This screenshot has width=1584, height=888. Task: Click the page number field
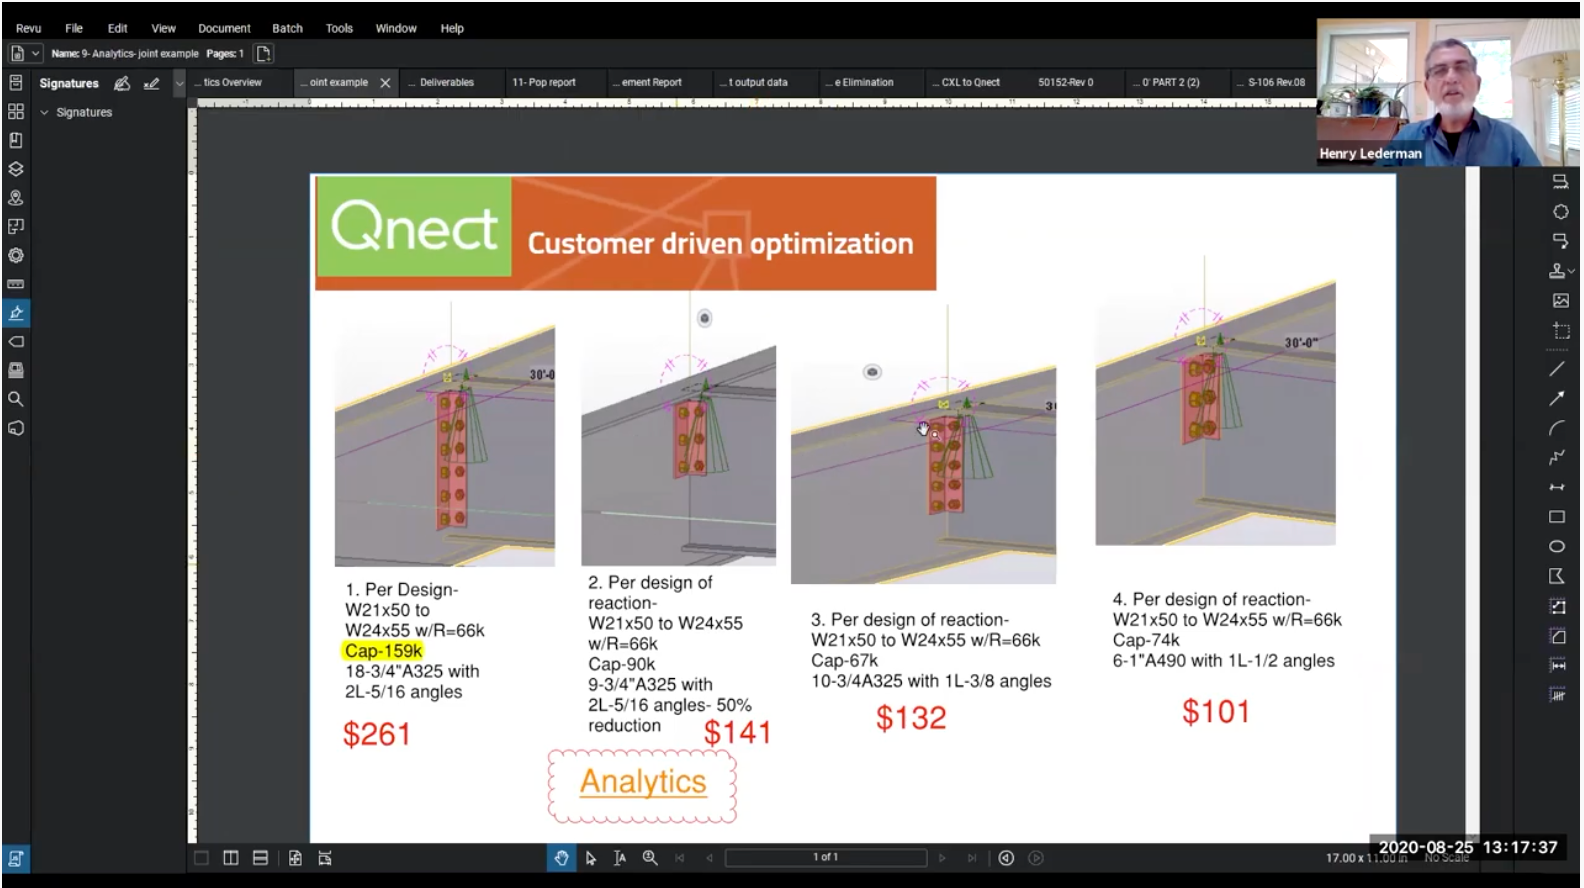(825, 858)
